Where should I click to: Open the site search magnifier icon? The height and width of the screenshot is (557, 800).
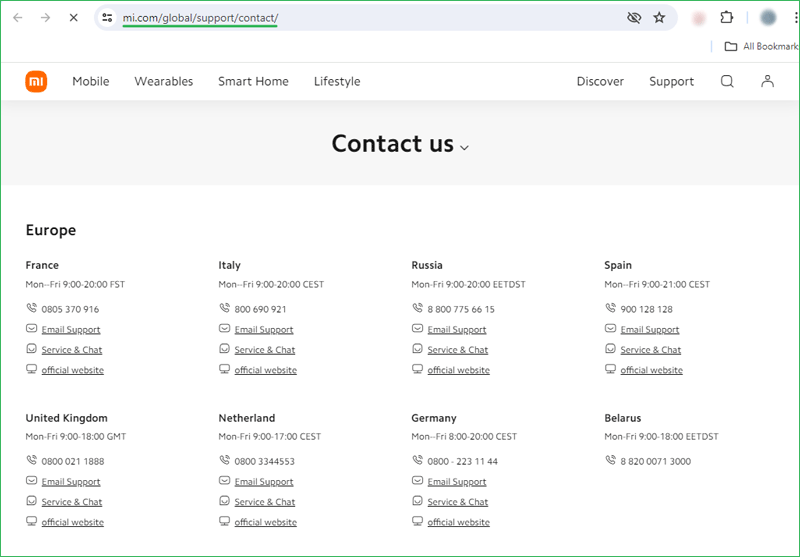pos(727,81)
